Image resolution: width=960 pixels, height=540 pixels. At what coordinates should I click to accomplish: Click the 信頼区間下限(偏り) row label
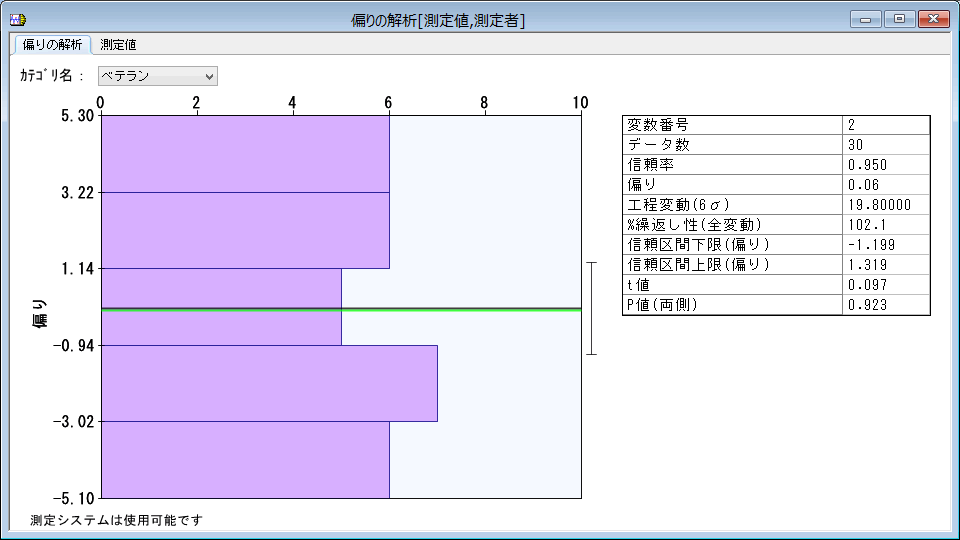coord(699,245)
